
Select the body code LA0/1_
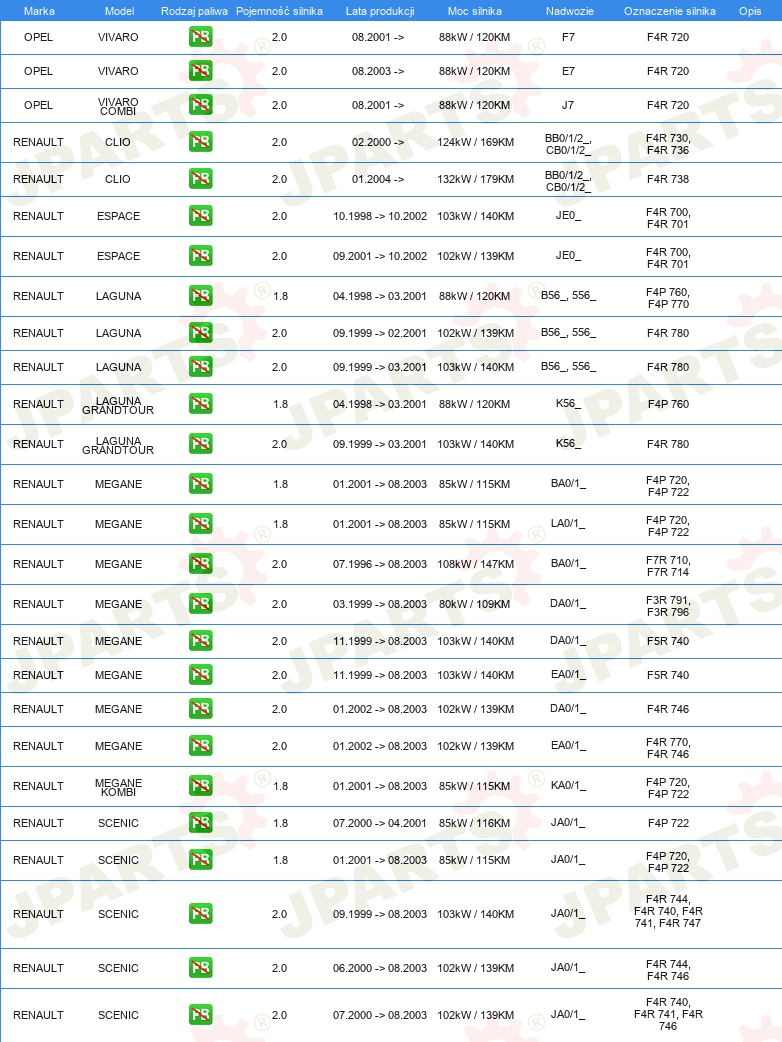pos(569,524)
